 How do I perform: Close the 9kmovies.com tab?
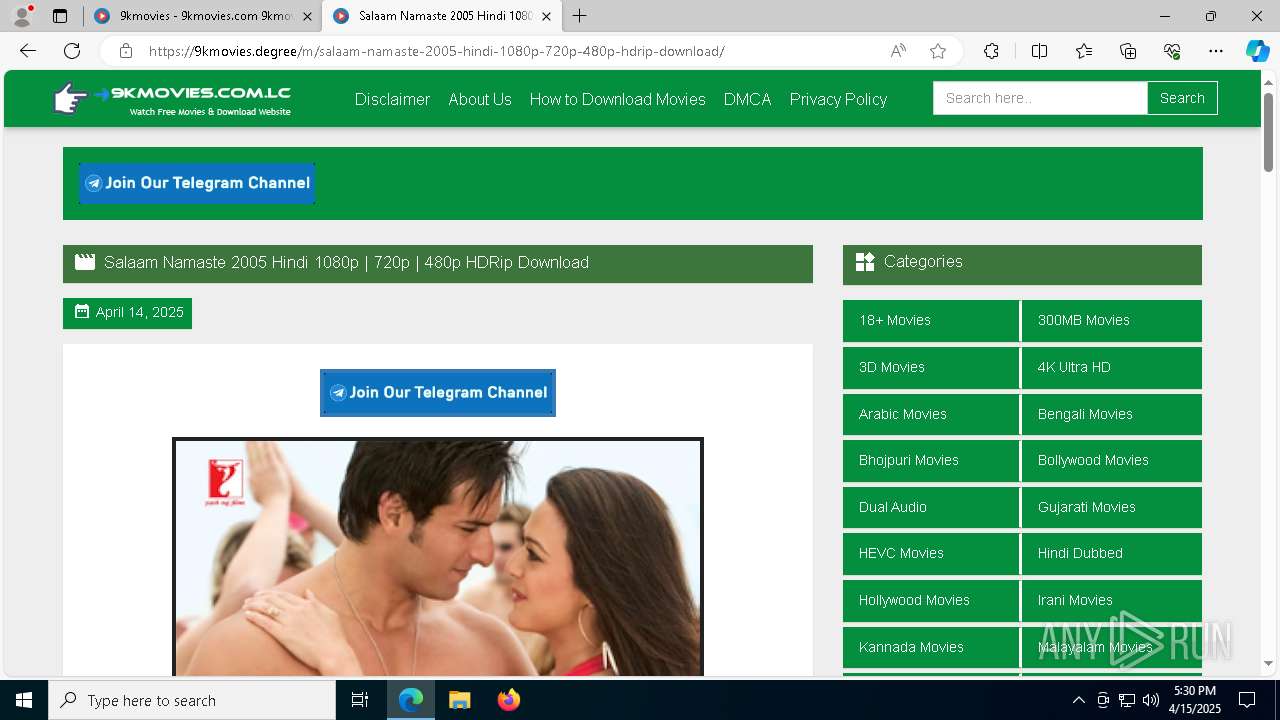307,16
